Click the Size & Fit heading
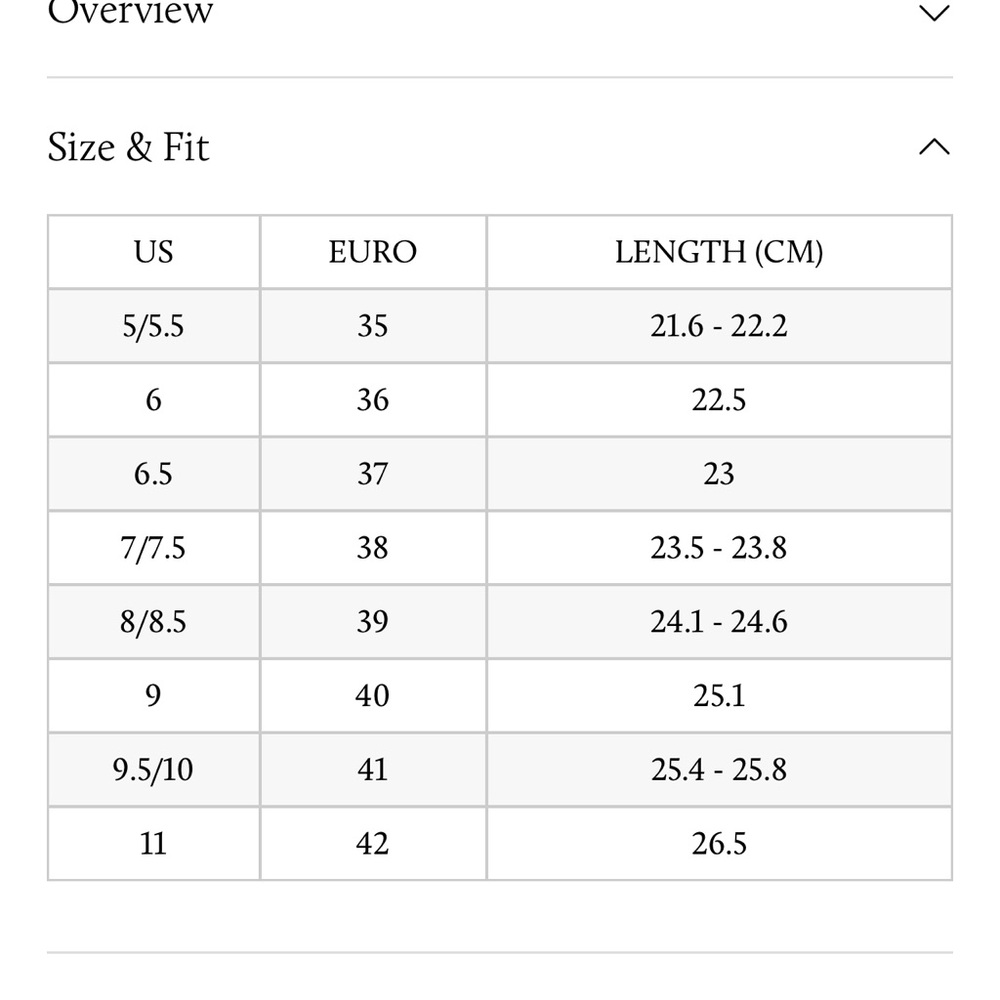Screen dimensions: 1000x1000 (x=128, y=147)
